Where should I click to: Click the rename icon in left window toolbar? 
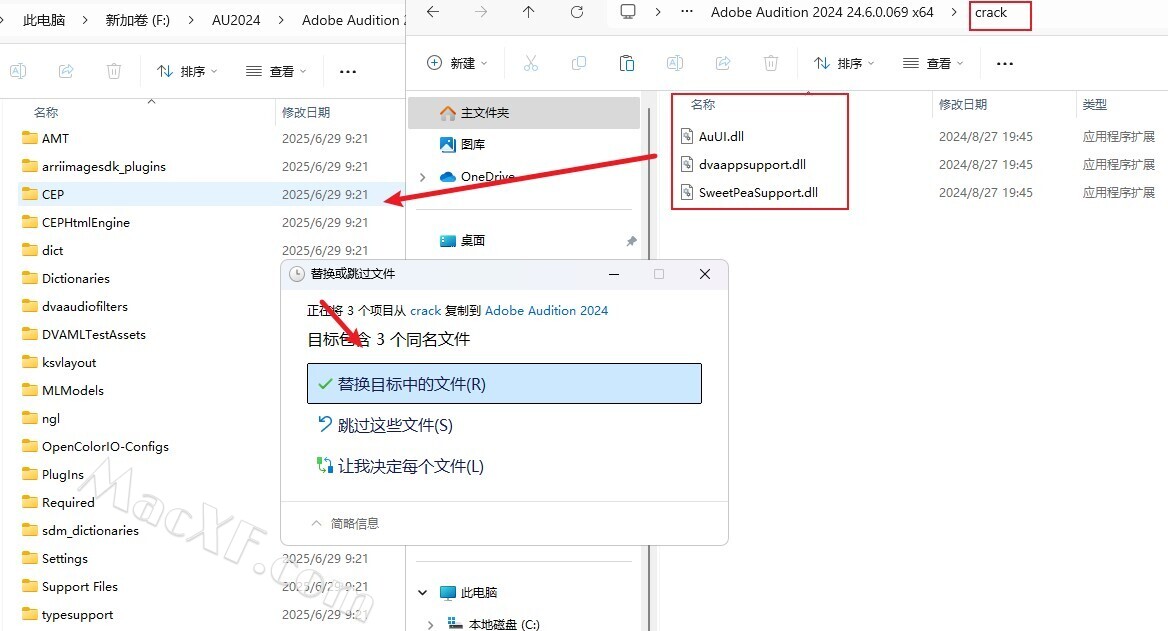[x=18, y=71]
